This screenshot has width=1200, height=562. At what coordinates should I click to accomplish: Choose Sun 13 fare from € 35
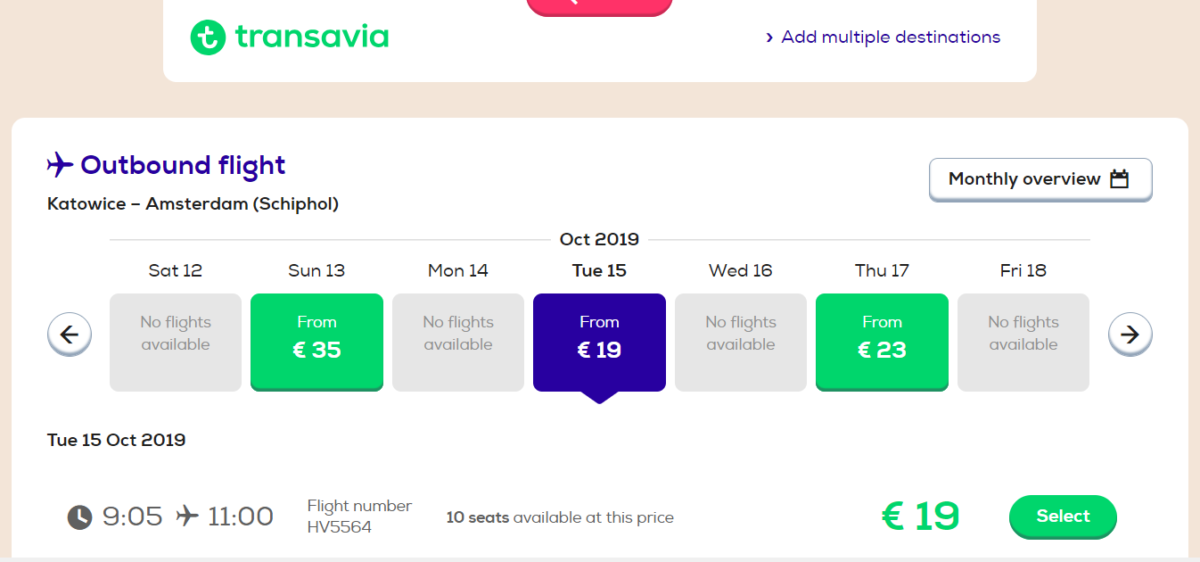[317, 341]
